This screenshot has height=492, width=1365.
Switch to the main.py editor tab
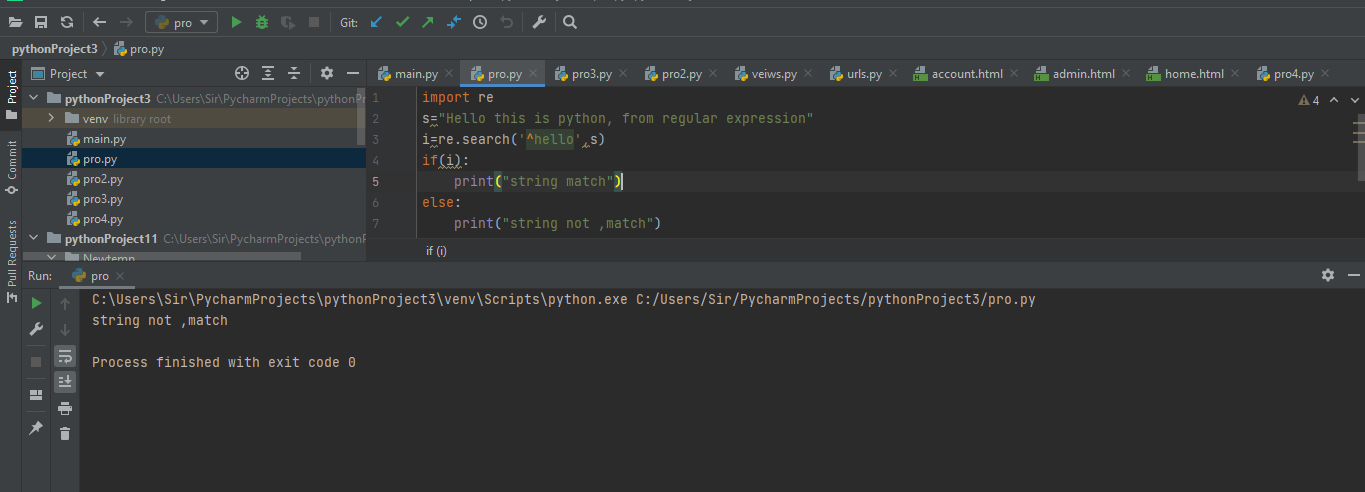pos(415,74)
